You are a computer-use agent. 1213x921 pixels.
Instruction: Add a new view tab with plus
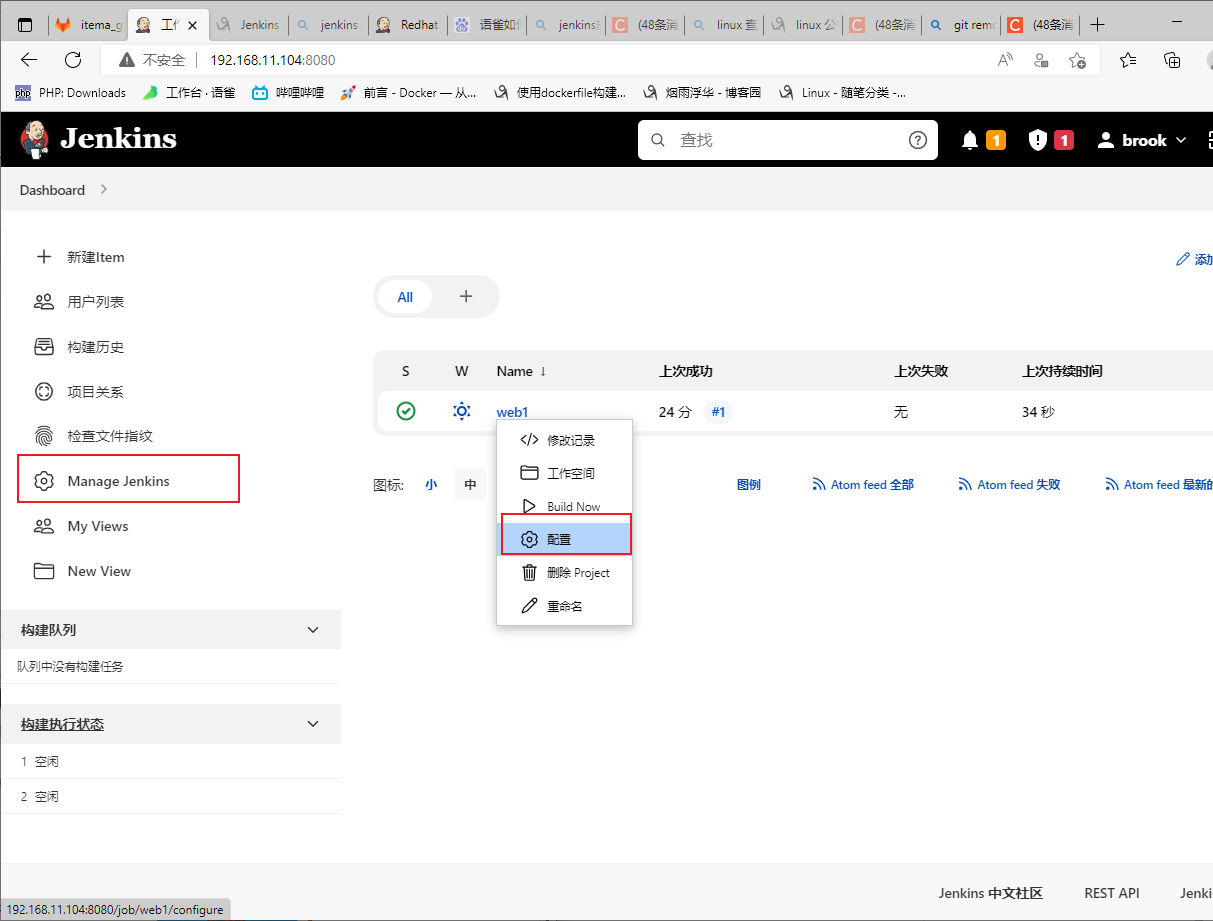point(465,297)
